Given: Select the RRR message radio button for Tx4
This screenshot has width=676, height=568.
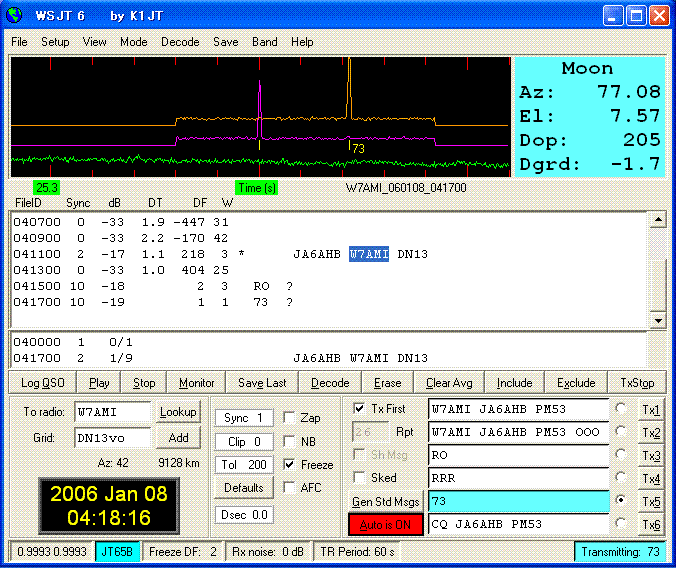Looking at the screenshot, I should click(622, 478).
